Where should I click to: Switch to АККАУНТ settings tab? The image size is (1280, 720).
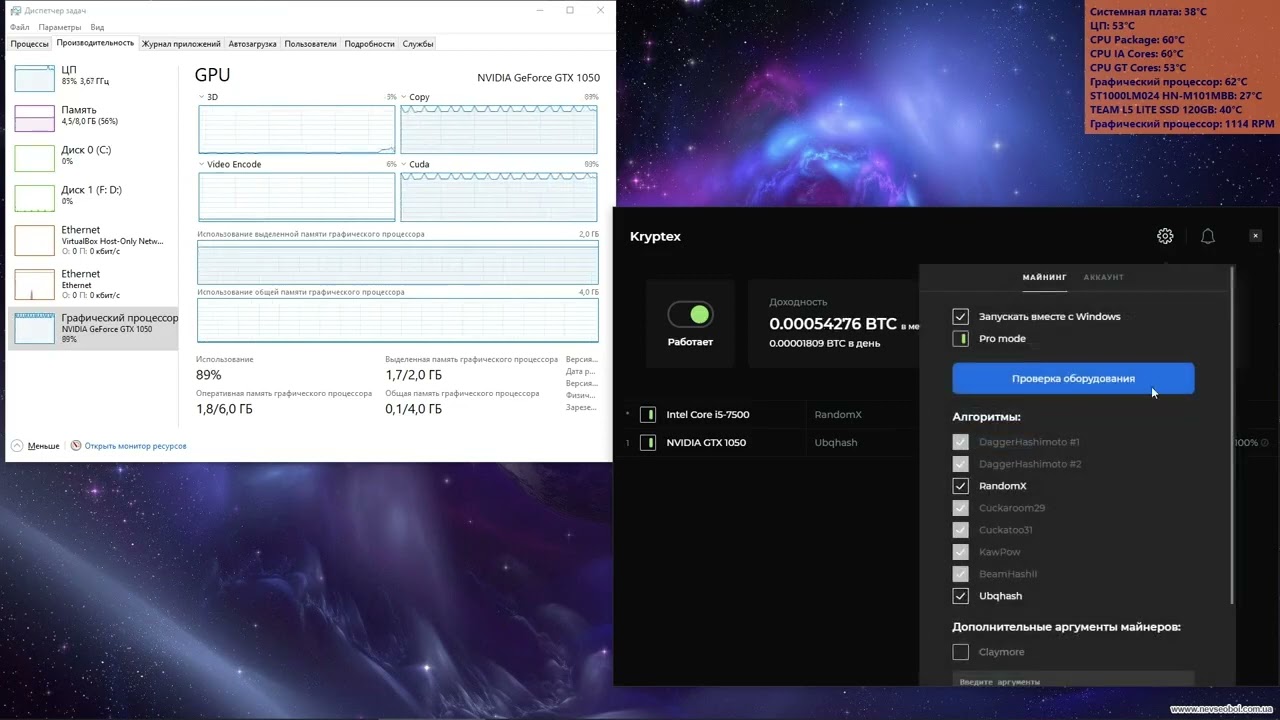[x=1104, y=277]
